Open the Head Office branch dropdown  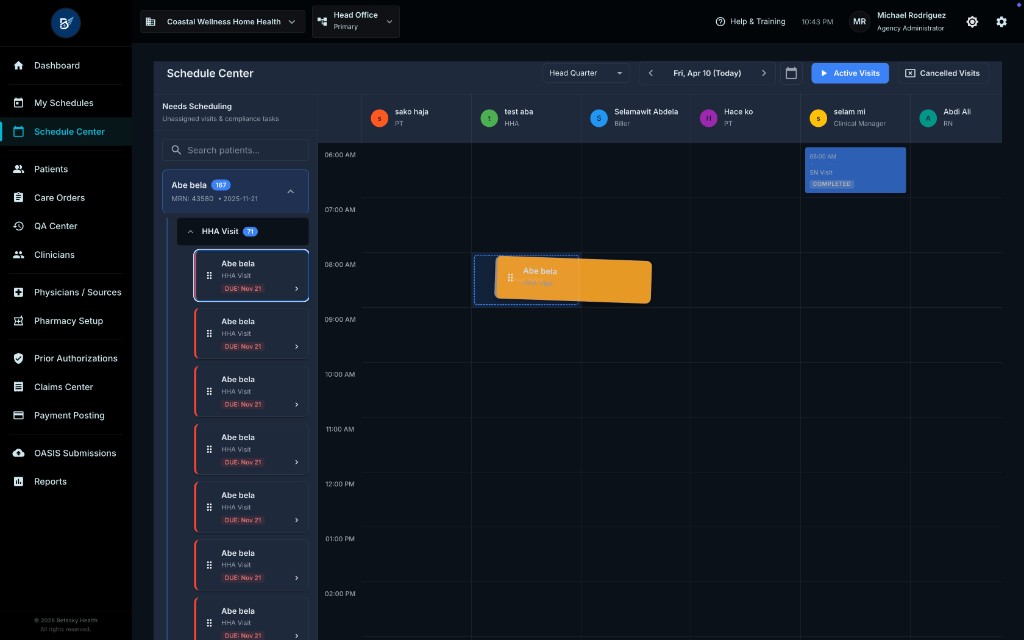pos(356,21)
